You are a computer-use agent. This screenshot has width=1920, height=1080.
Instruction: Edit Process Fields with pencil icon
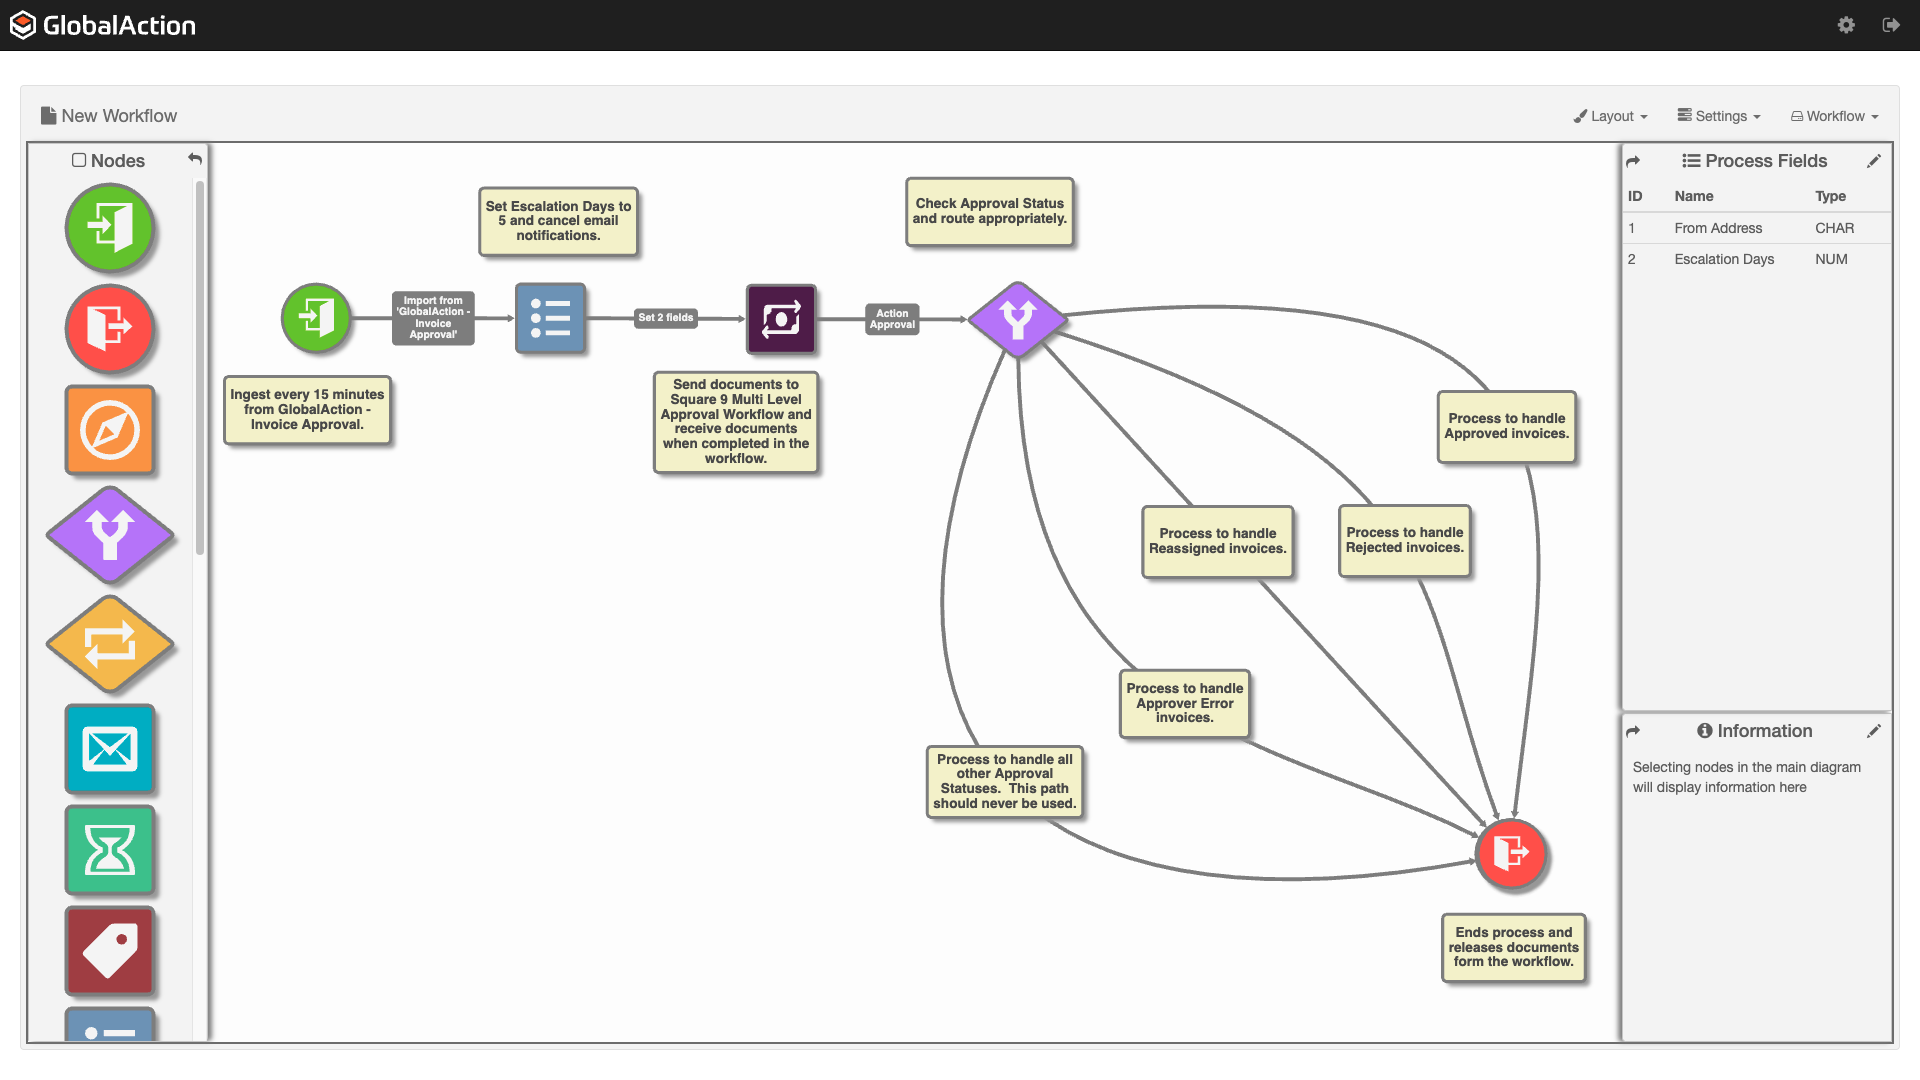tap(1873, 161)
